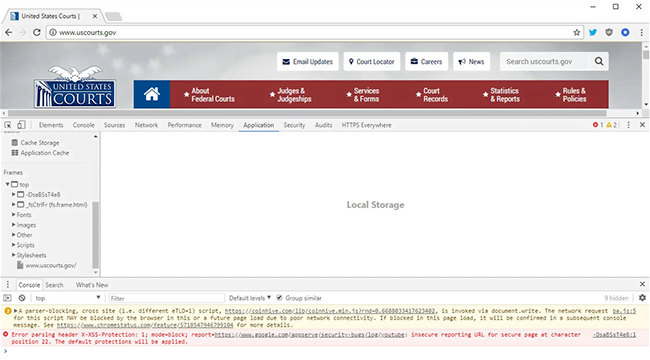Expand the _fsCtrlFr (fs.frame.html) frame

point(13,204)
